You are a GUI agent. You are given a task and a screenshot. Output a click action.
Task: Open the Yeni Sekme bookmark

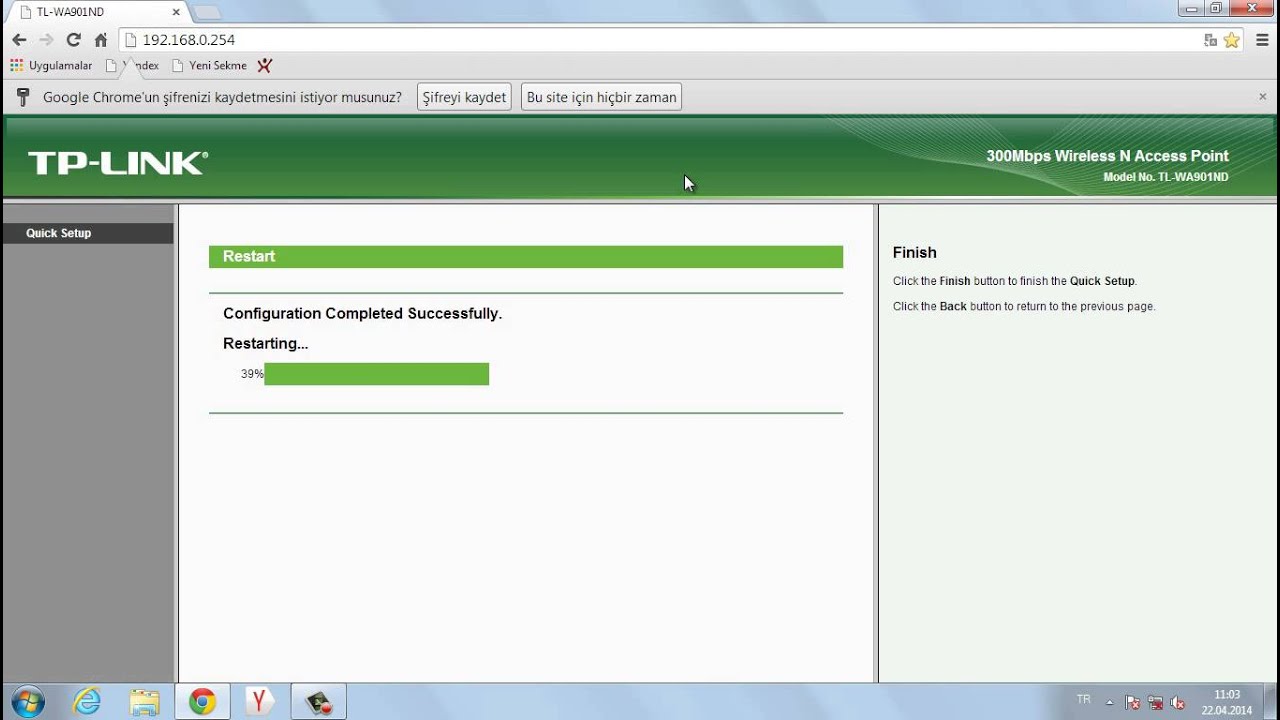click(209, 66)
